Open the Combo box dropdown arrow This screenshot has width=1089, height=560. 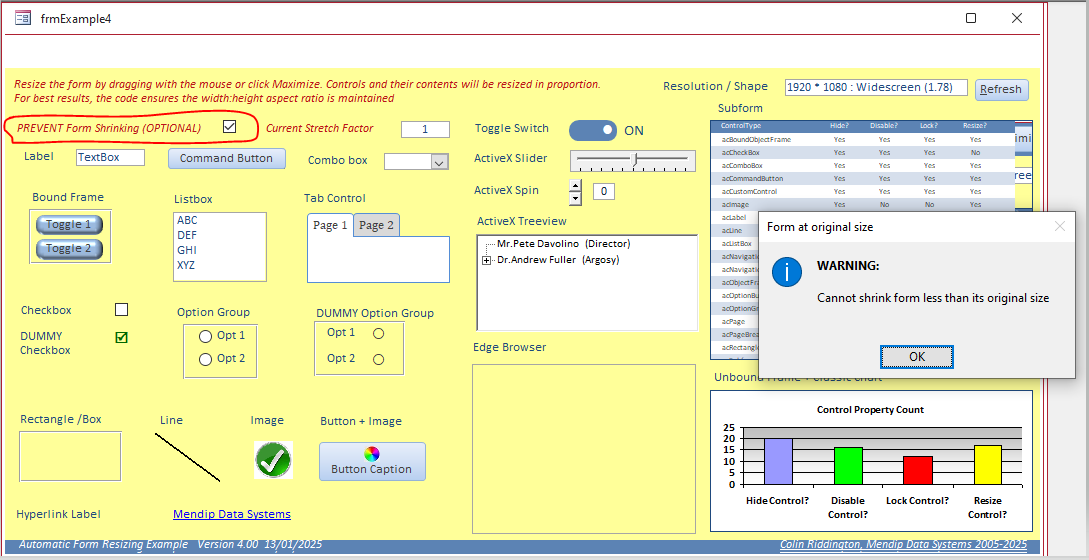coord(439,162)
